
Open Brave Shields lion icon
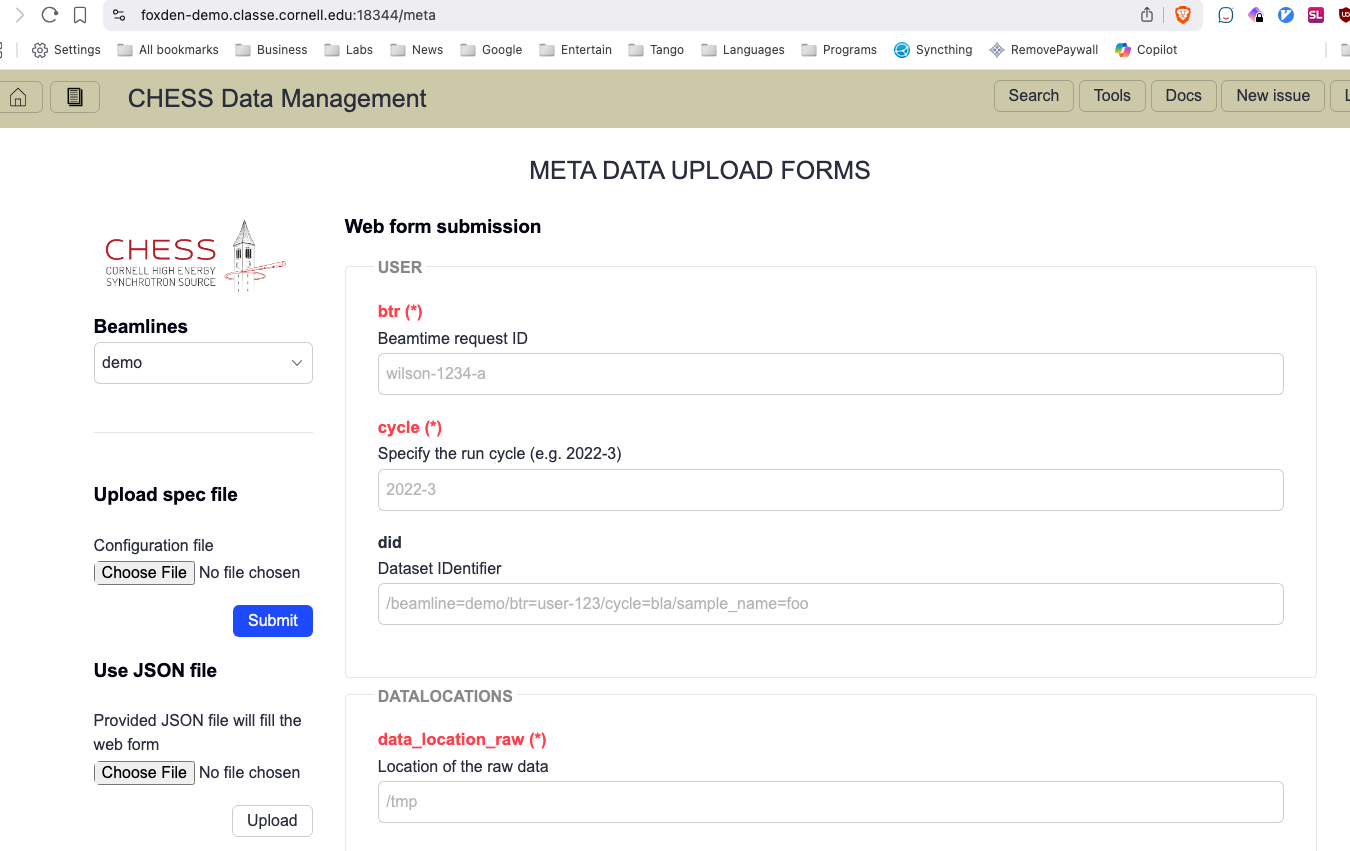pyautogui.click(x=1183, y=15)
